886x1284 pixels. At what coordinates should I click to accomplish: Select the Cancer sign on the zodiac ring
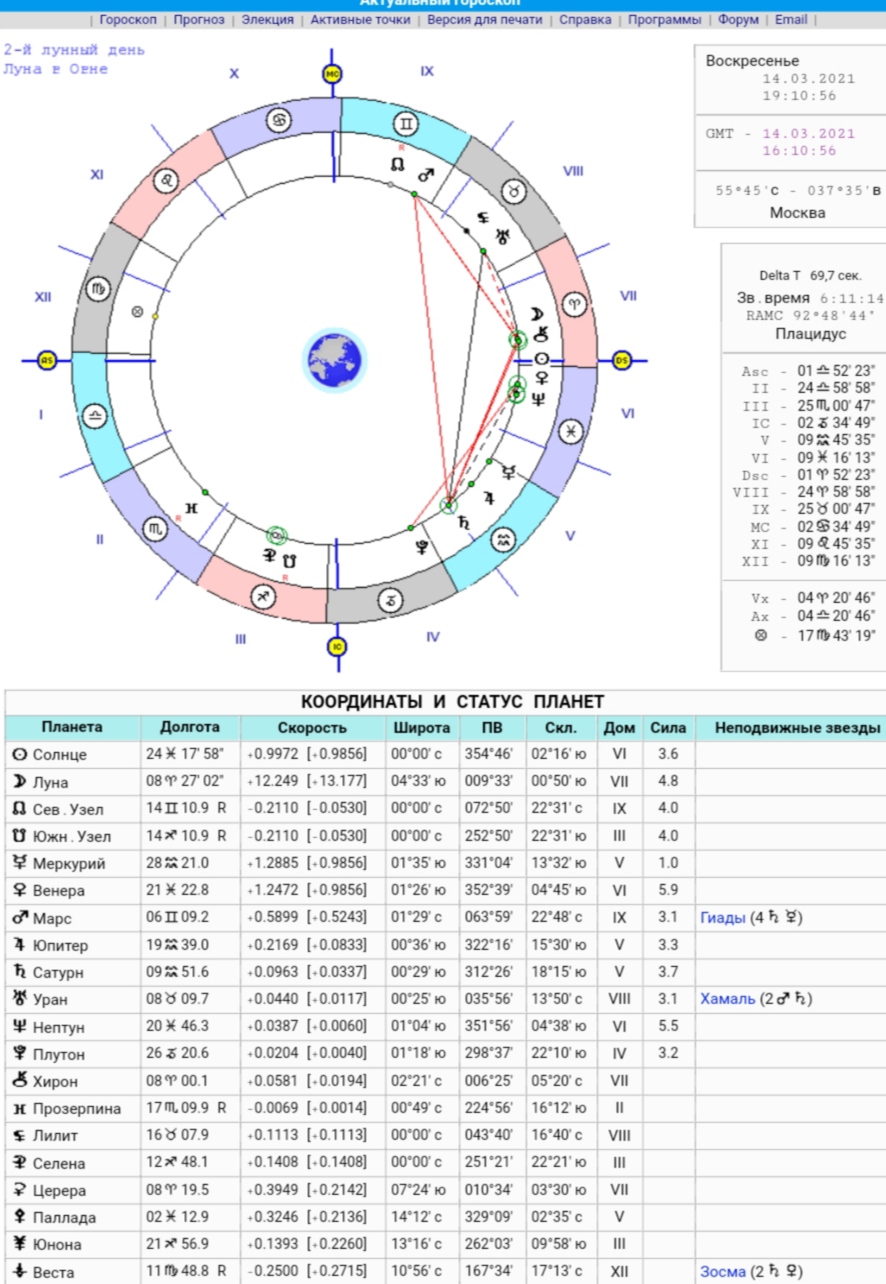[x=279, y=122]
